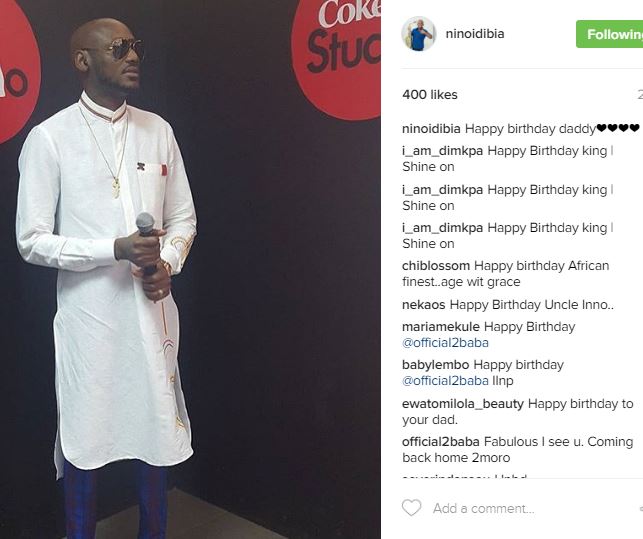Open first i_am_dimkpa comment username

442,151
